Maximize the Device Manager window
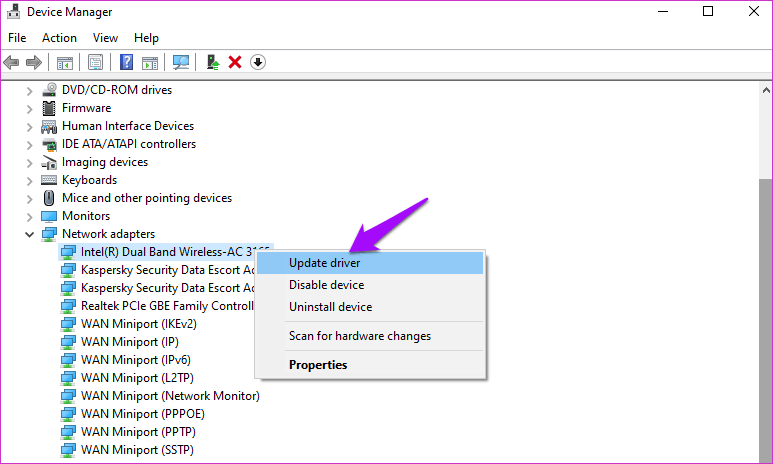Image resolution: width=773 pixels, height=464 pixels. point(708,11)
